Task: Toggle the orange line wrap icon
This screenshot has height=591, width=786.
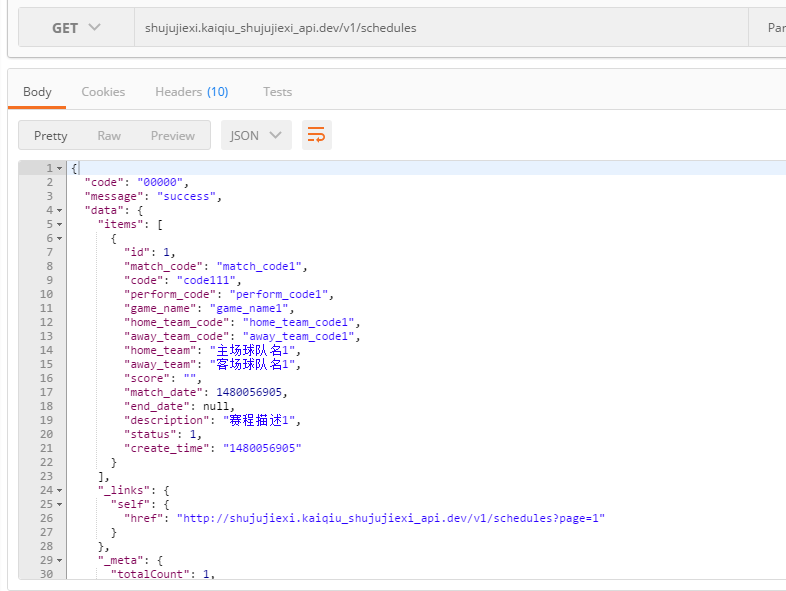Action: pos(316,135)
